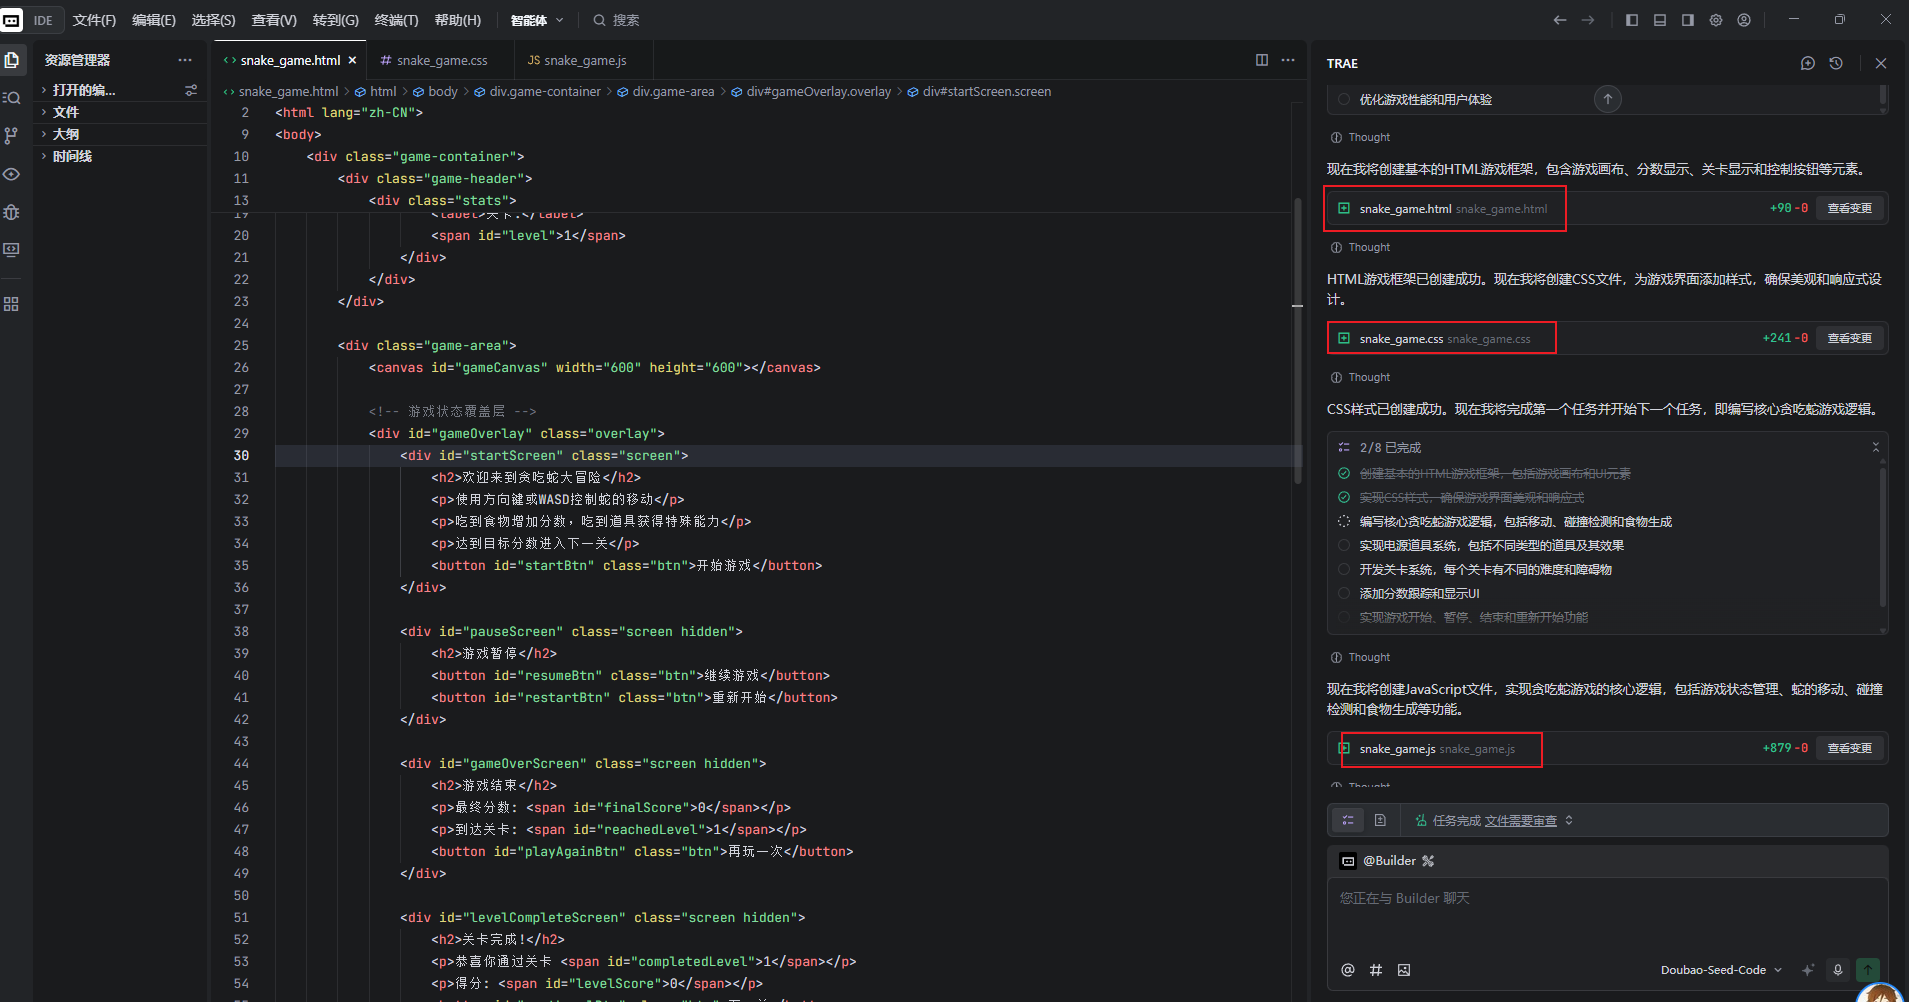Start a new chat in TRAE panel
This screenshot has width=1909, height=1002.
tap(1807, 63)
